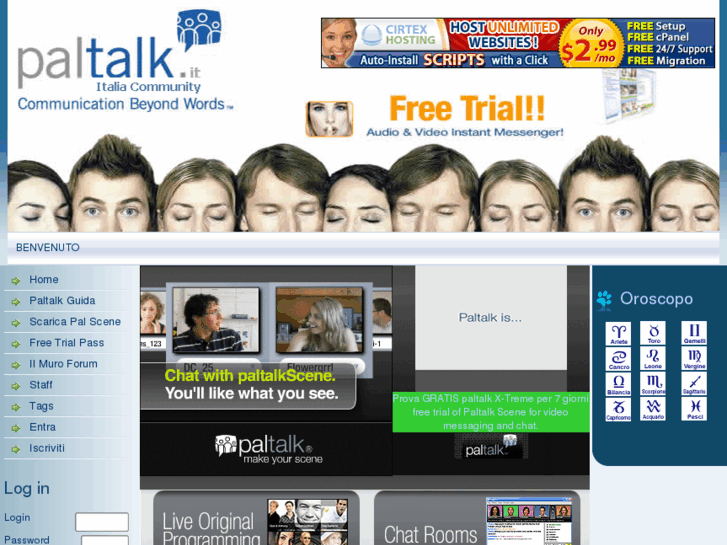Open Scarica Pal Scene menu item
Viewport: 727px width, 545px height.
pos(75,322)
